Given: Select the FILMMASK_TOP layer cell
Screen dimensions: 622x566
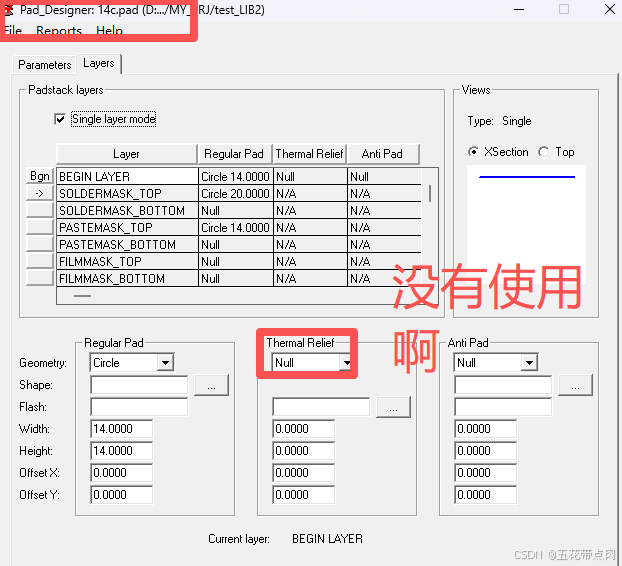Looking at the screenshot, I should (127, 262).
